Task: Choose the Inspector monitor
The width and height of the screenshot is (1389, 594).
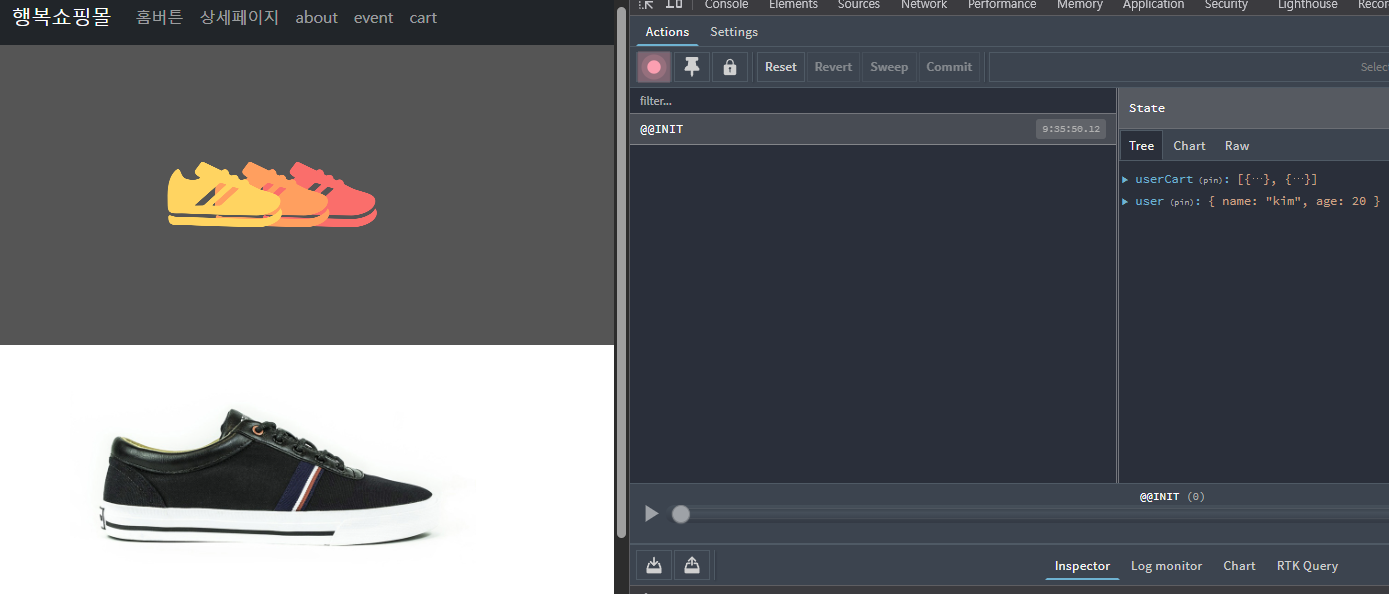Action: pyautogui.click(x=1082, y=566)
